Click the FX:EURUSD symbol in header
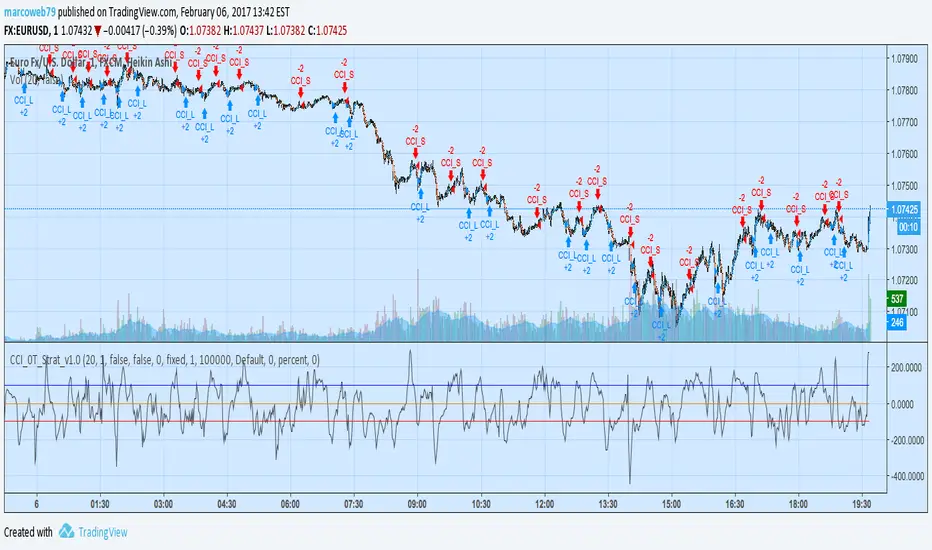932x550 pixels. coord(28,30)
